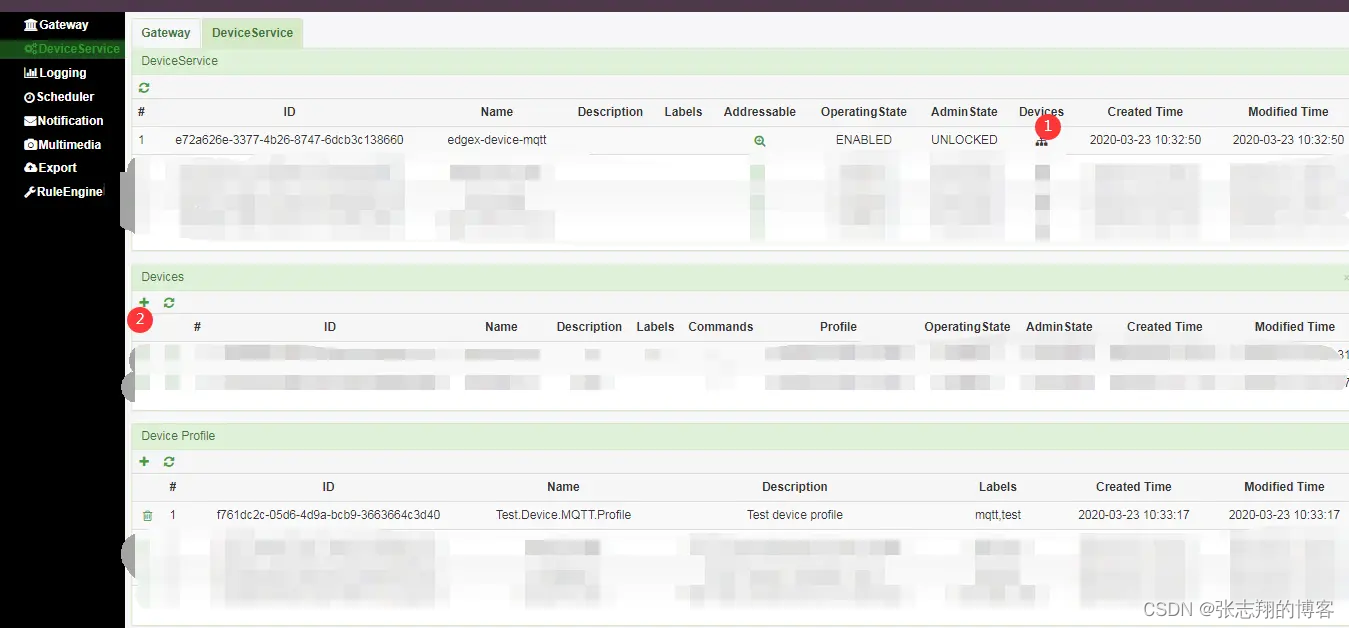Add a new device with the plus icon
This screenshot has height=628, width=1349.
[x=144, y=302]
